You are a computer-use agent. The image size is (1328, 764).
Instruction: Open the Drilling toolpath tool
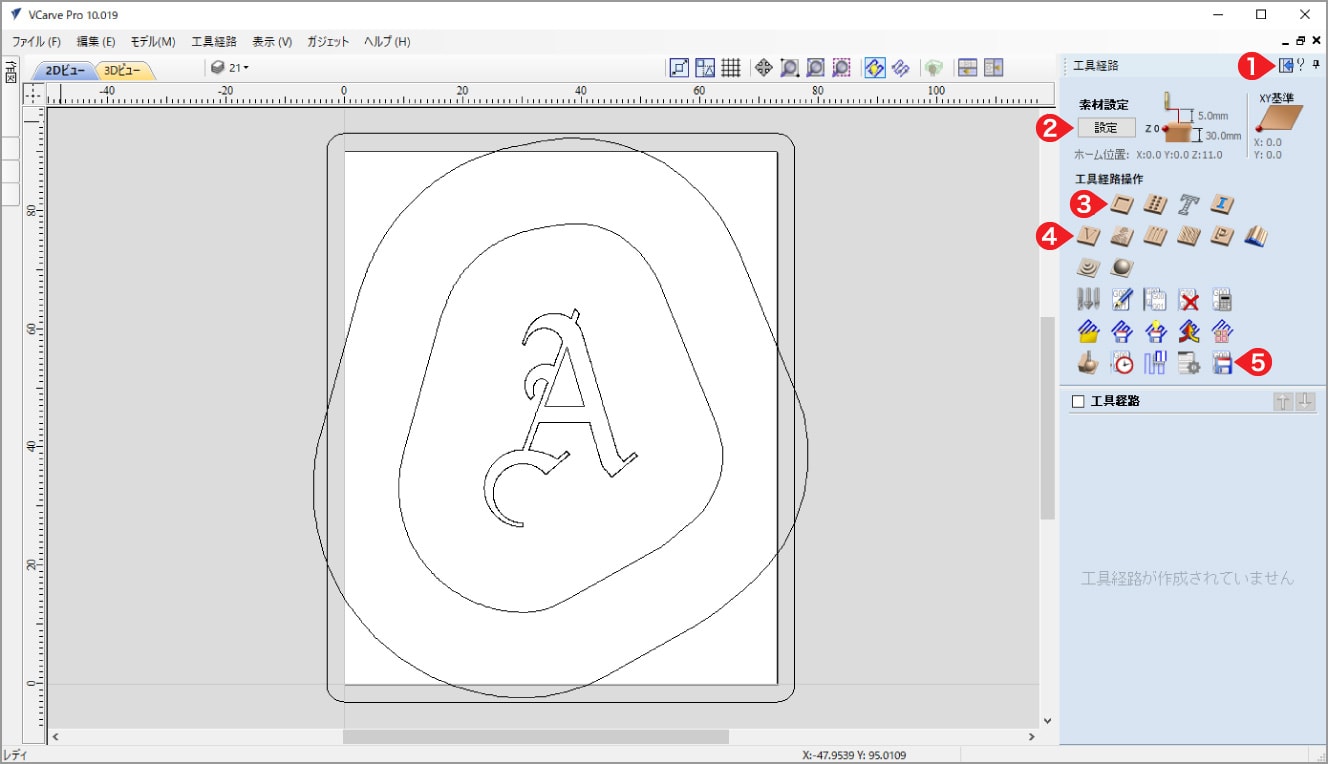click(1155, 204)
